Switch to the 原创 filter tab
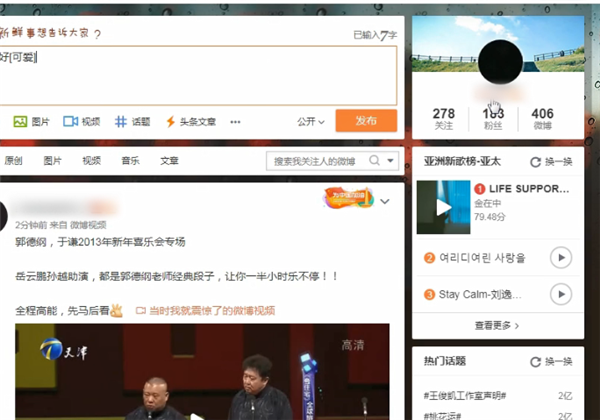Image resolution: width=600 pixels, height=420 pixels. click(x=13, y=161)
